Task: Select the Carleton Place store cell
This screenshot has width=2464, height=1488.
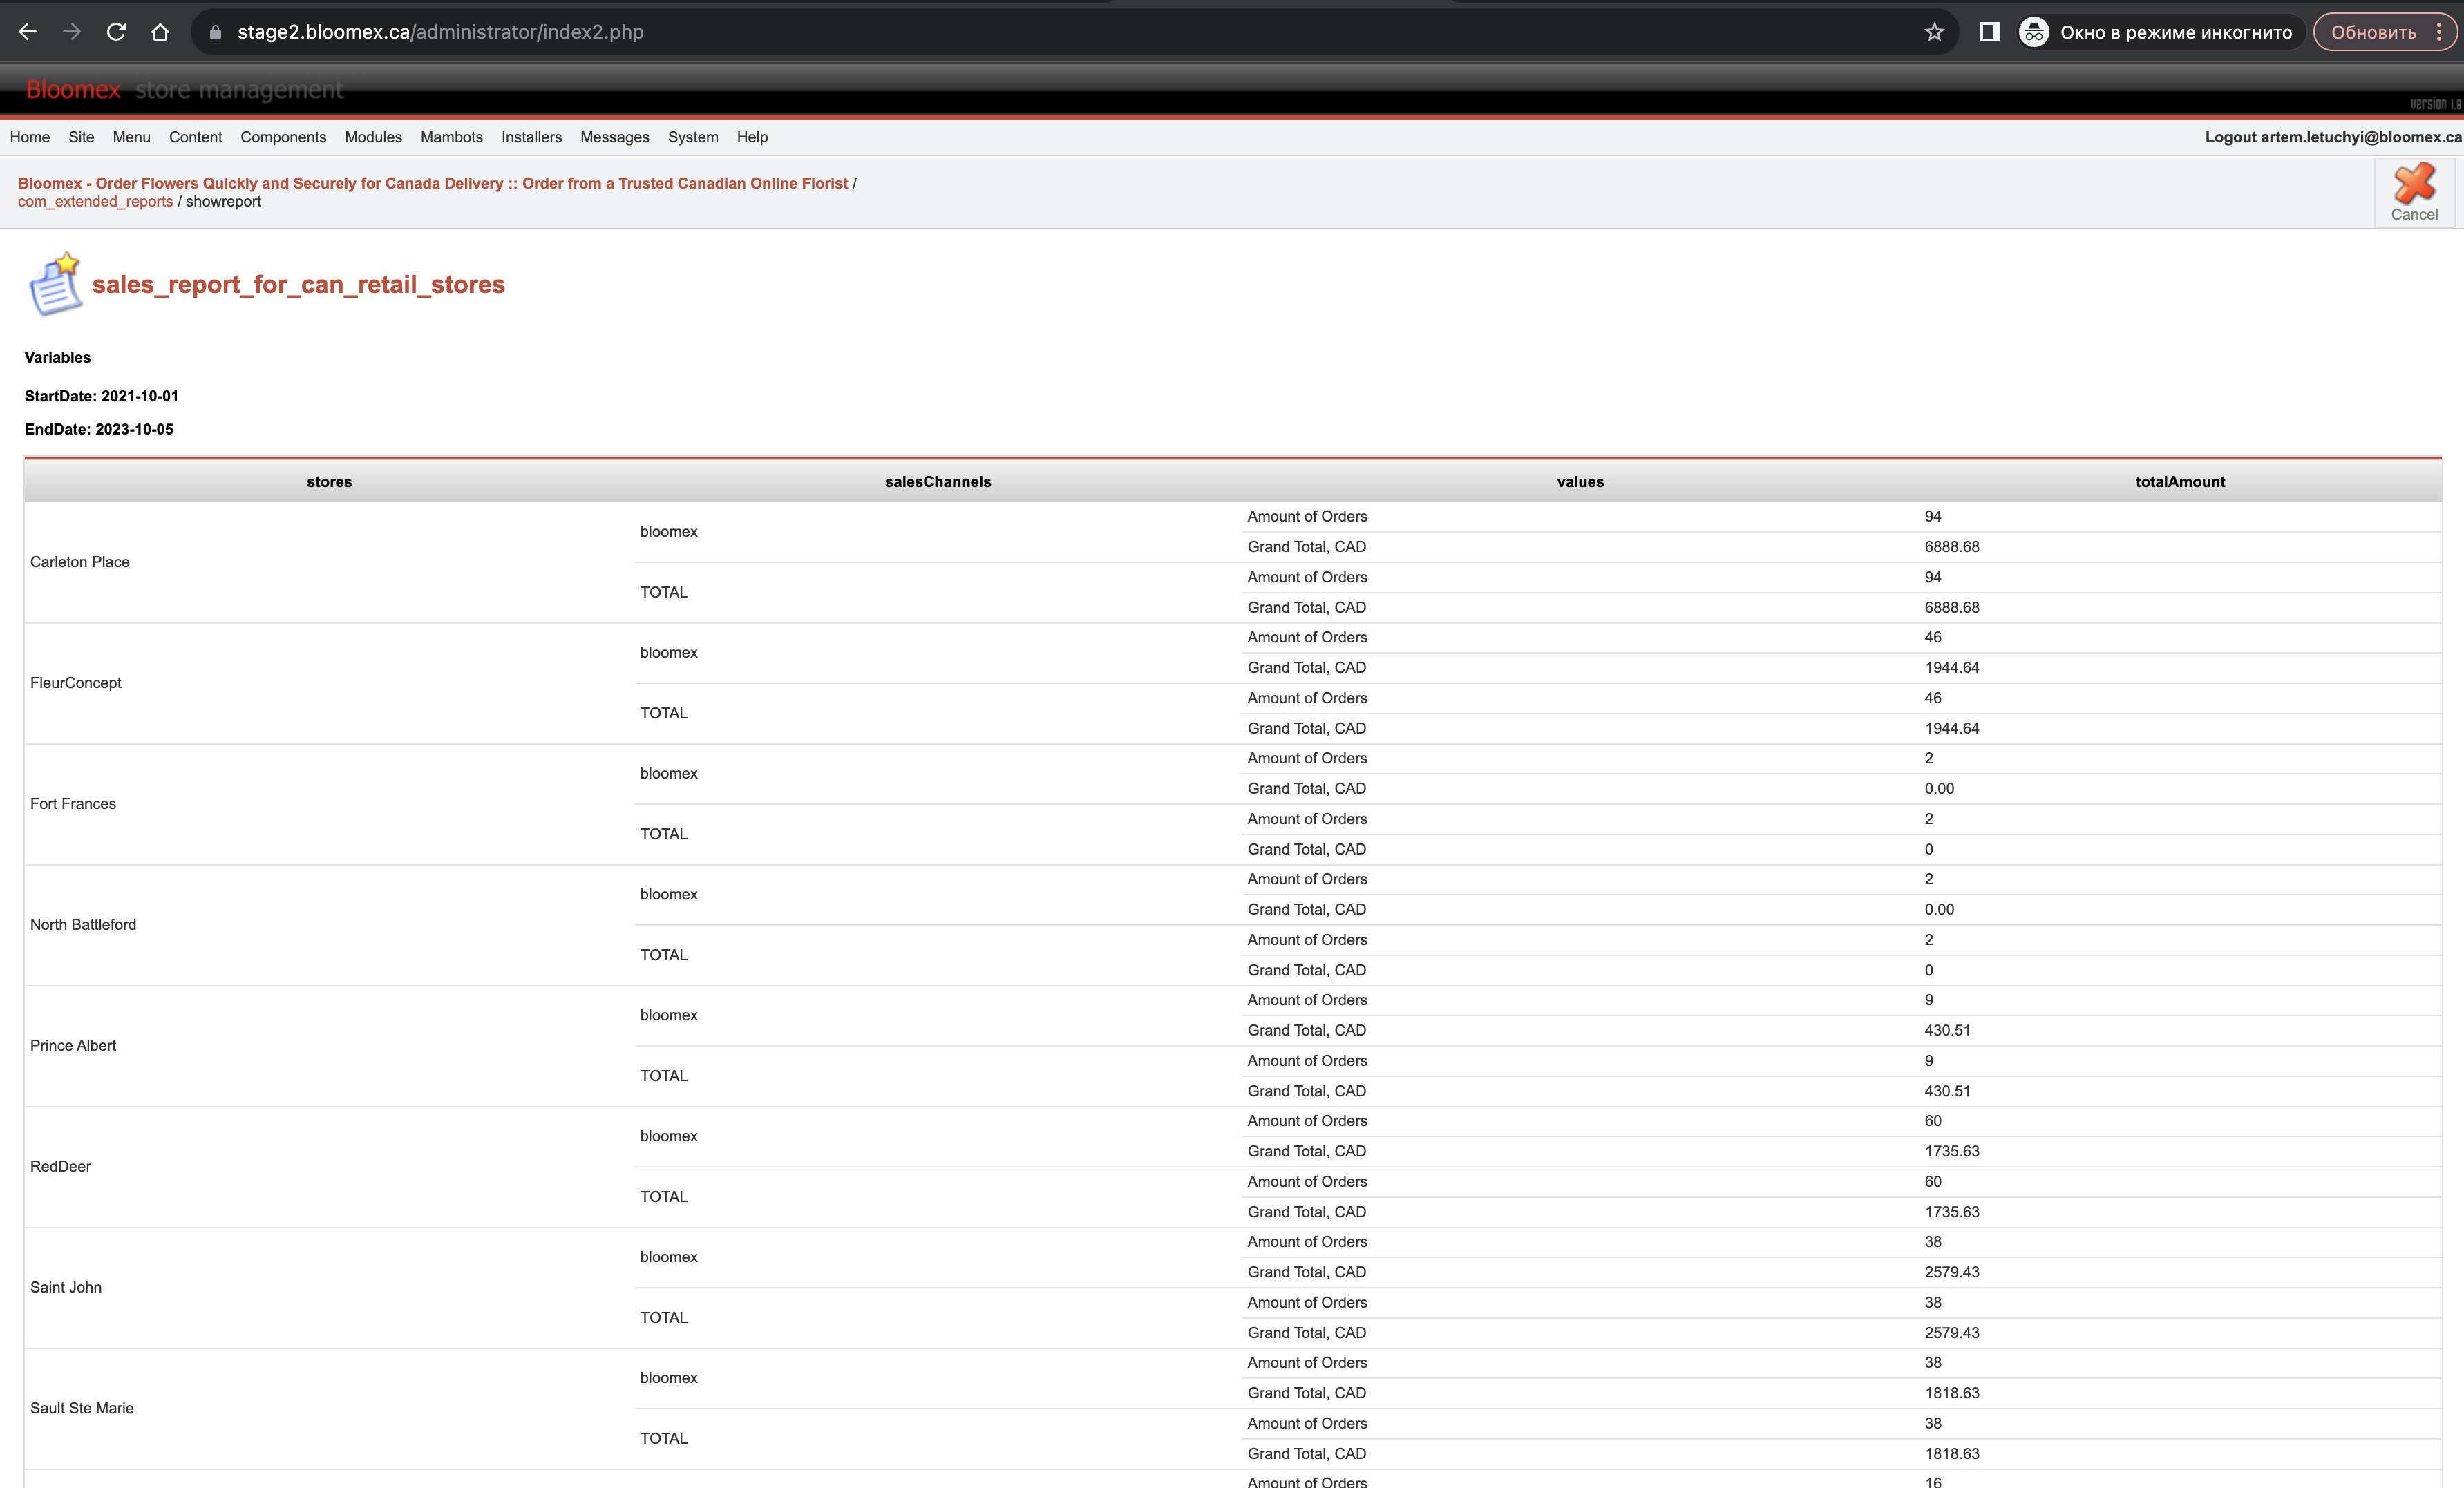Action: (x=329, y=562)
